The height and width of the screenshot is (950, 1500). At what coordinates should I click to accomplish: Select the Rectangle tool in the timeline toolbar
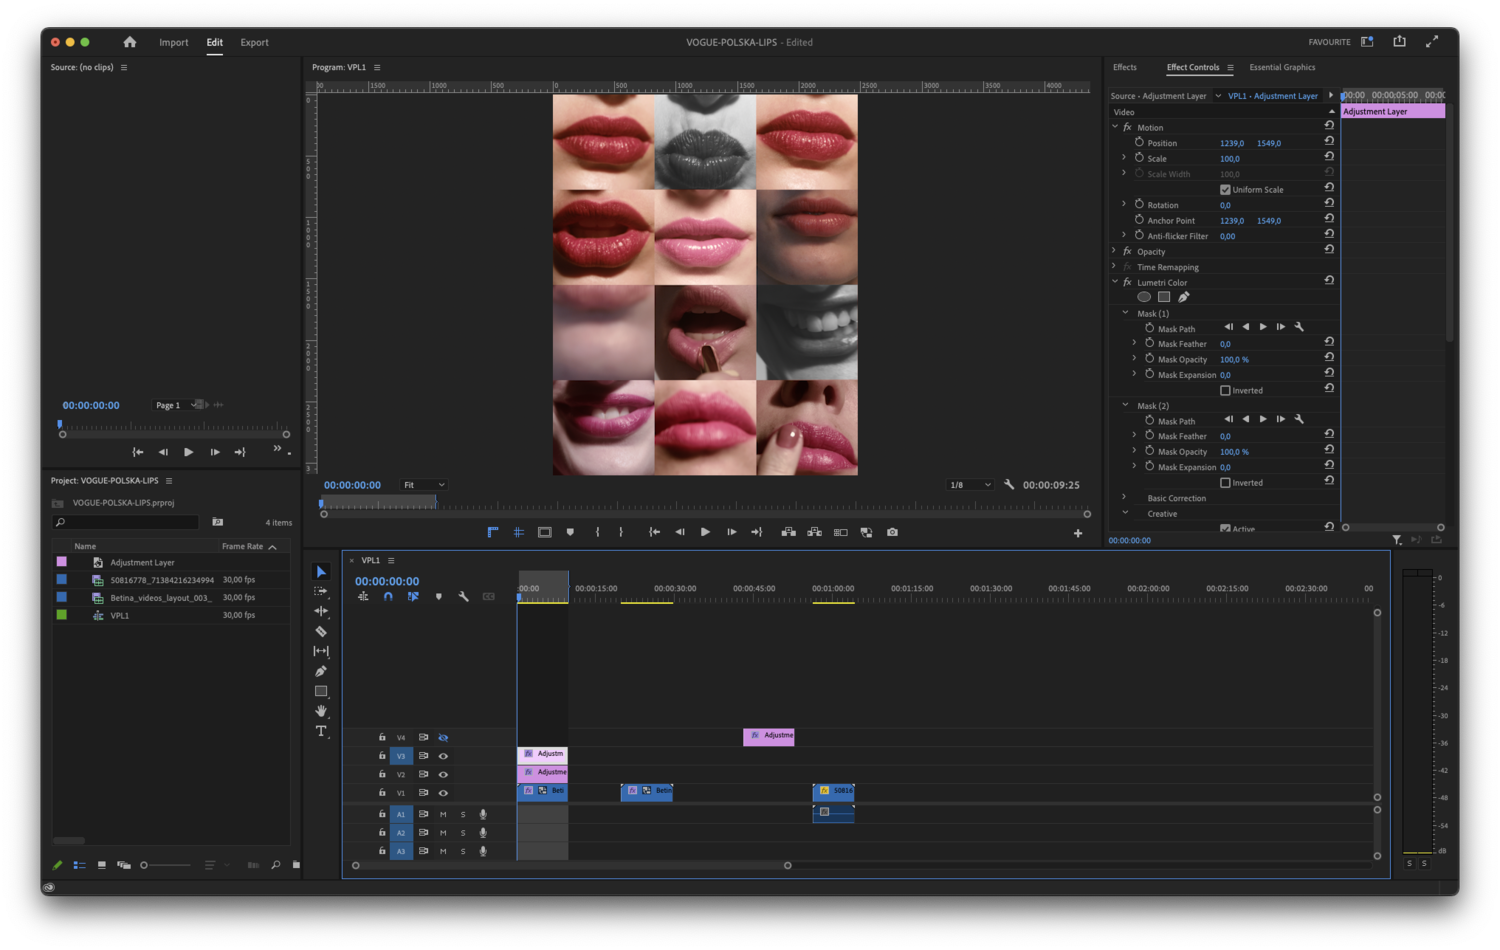[321, 691]
